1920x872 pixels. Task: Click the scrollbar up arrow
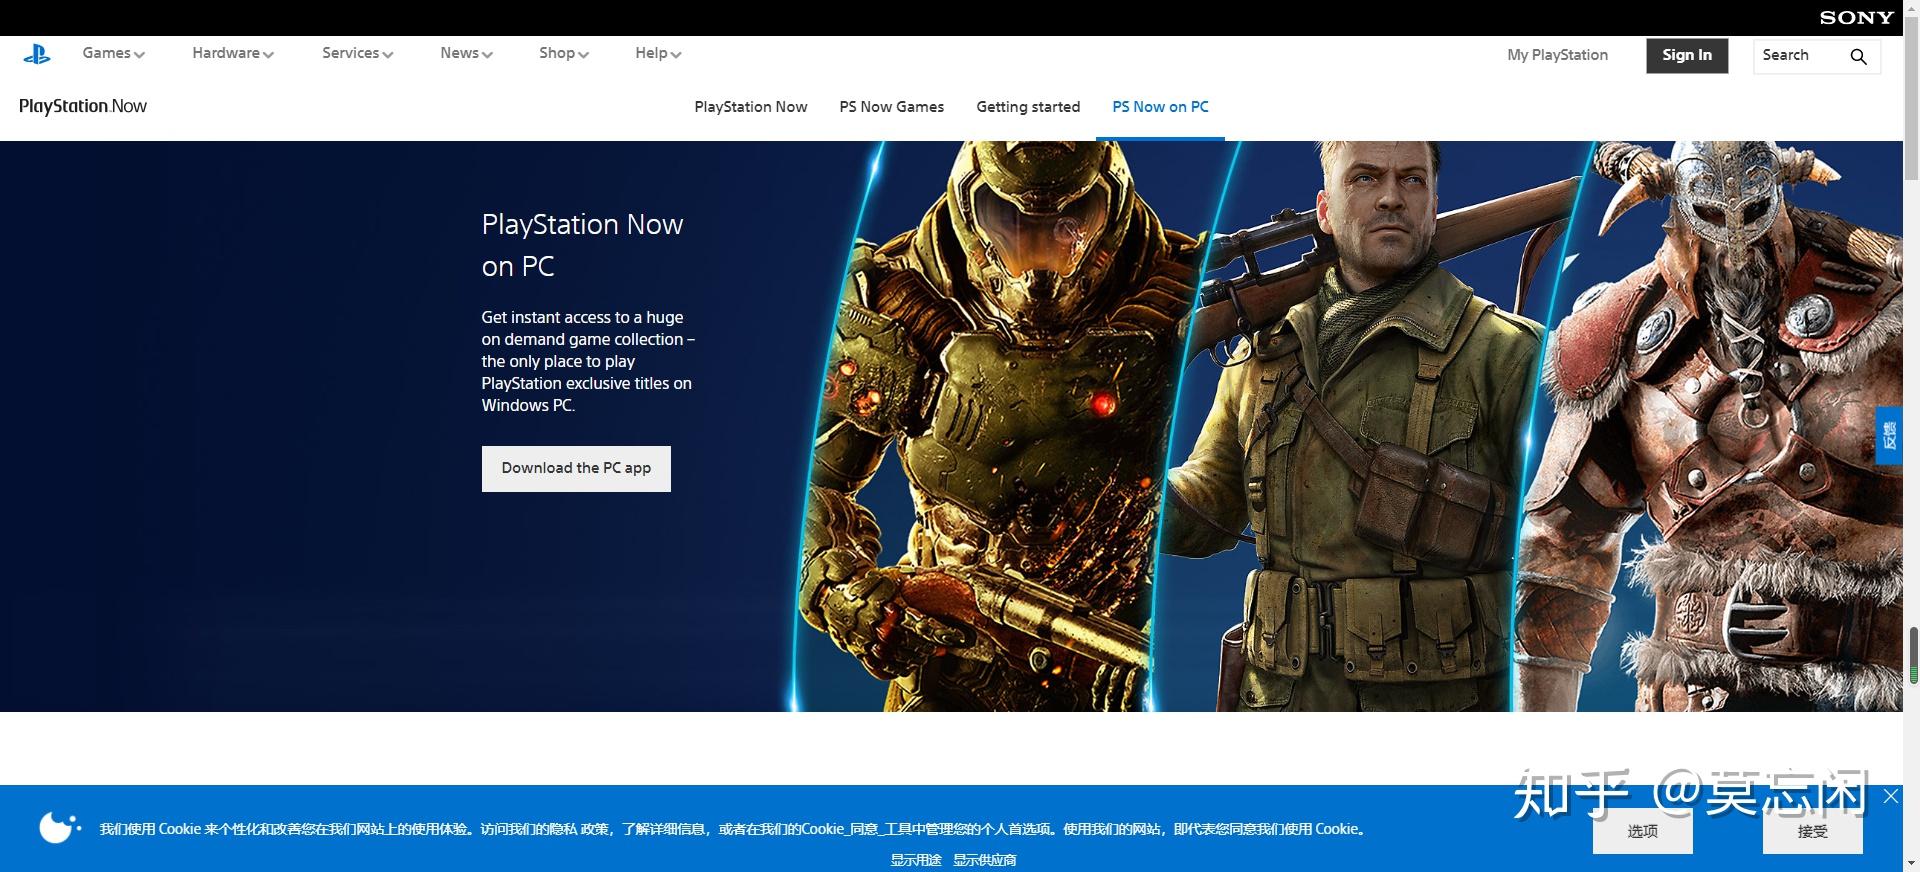[x=1912, y=9]
